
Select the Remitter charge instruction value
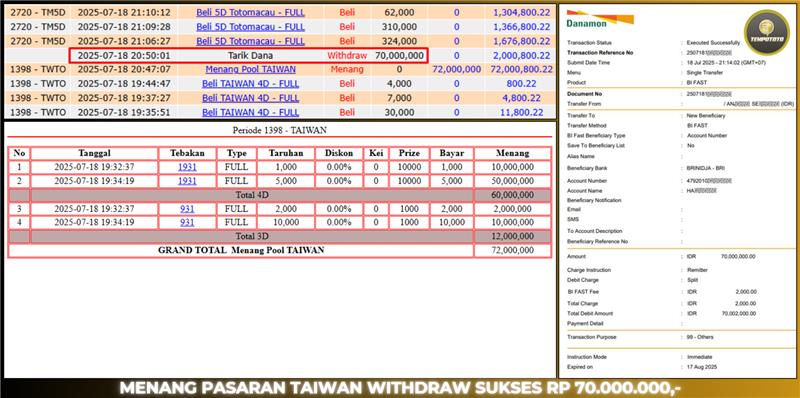tap(697, 270)
